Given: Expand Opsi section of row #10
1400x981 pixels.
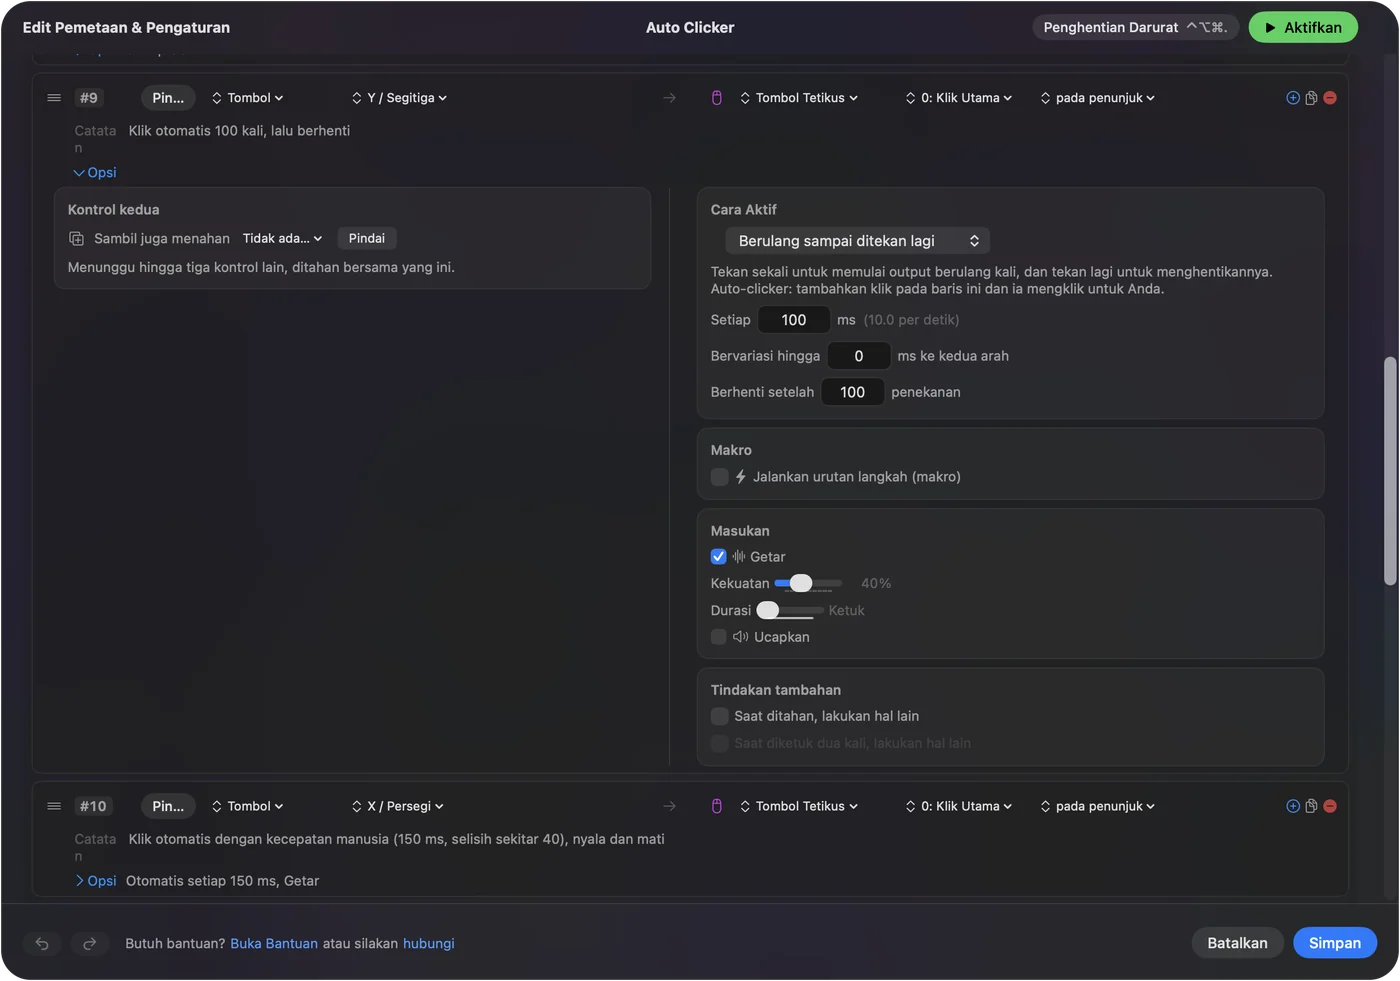Looking at the screenshot, I should click(x=95, y=881).
